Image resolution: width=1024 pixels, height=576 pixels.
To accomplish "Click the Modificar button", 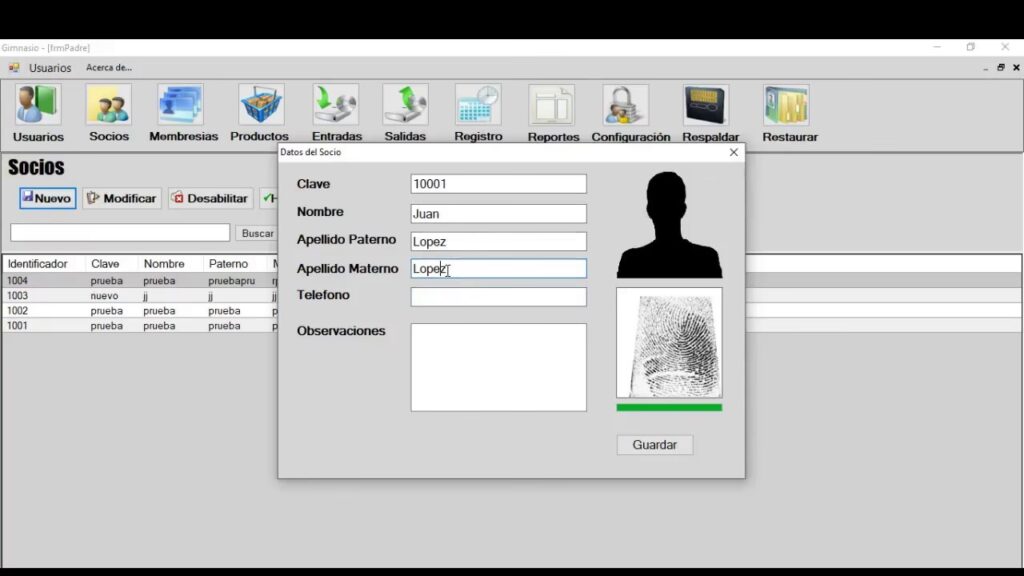I will point(122,198).
